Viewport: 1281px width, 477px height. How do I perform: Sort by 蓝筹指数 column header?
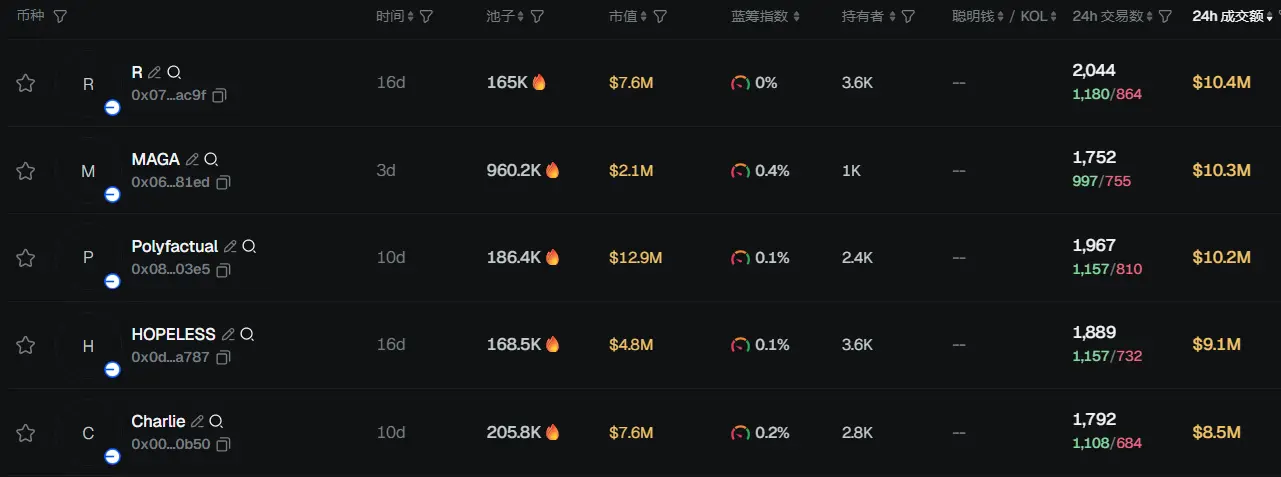[760, 17]
